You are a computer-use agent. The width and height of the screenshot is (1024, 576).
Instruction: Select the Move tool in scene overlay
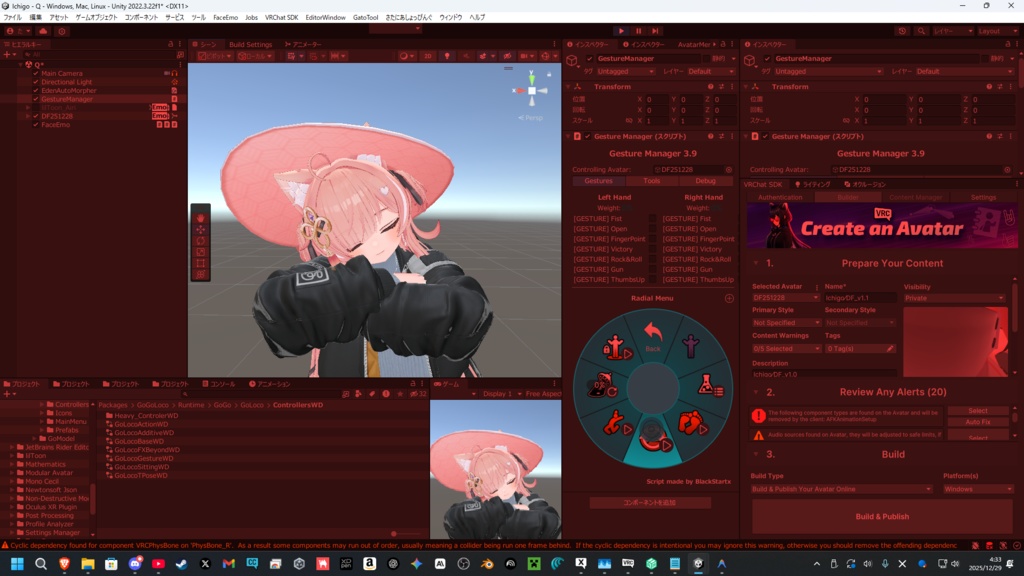click(x=200, y=229)
